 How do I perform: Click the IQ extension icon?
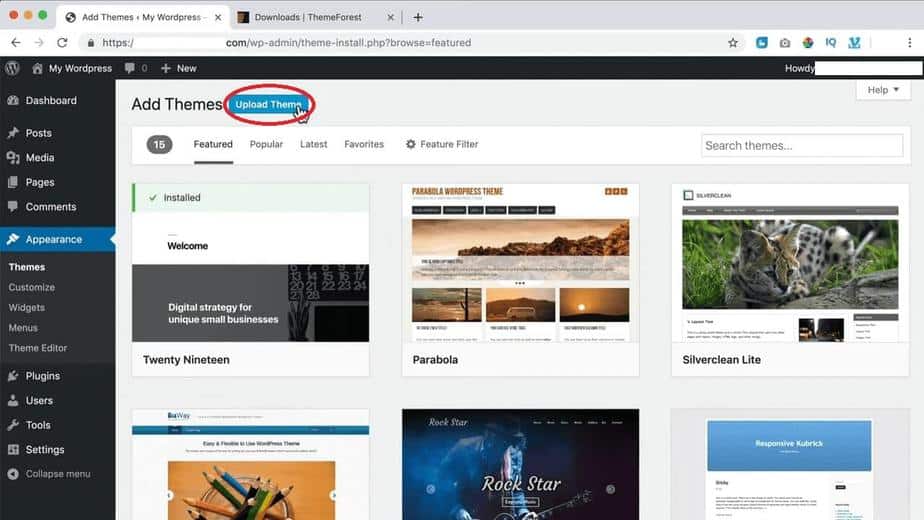[x=830, y=42]
